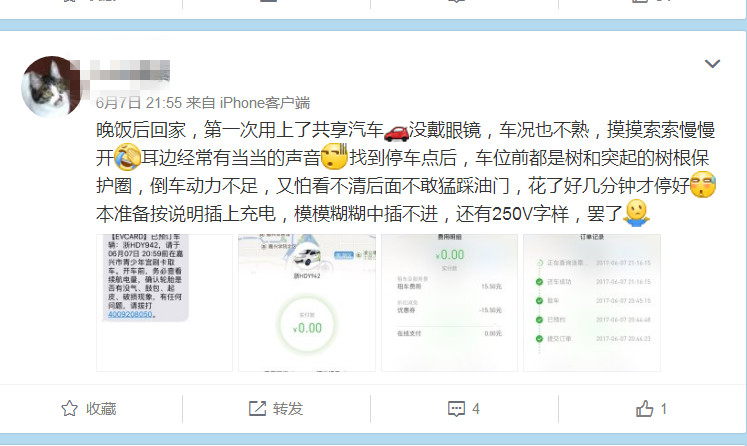Open the poster's cat avatar
Viewport: 747px width, 446px height.
click(x=50, y=86)
